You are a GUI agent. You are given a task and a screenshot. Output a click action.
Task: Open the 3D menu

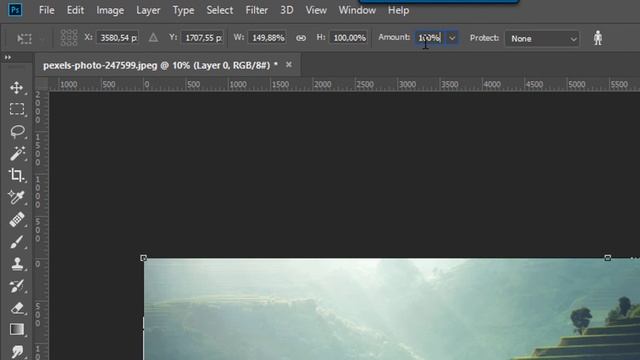point(287,10)
